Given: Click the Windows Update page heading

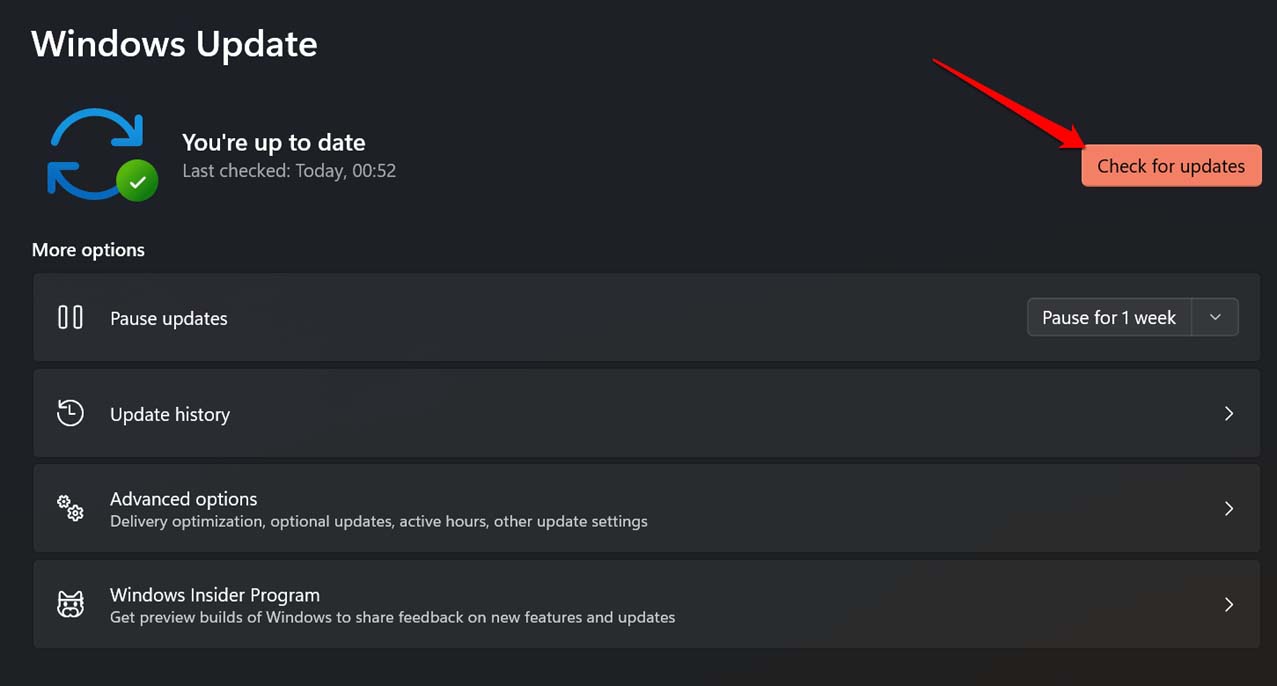Looking at the screenshot, I should tap(173, 44).
